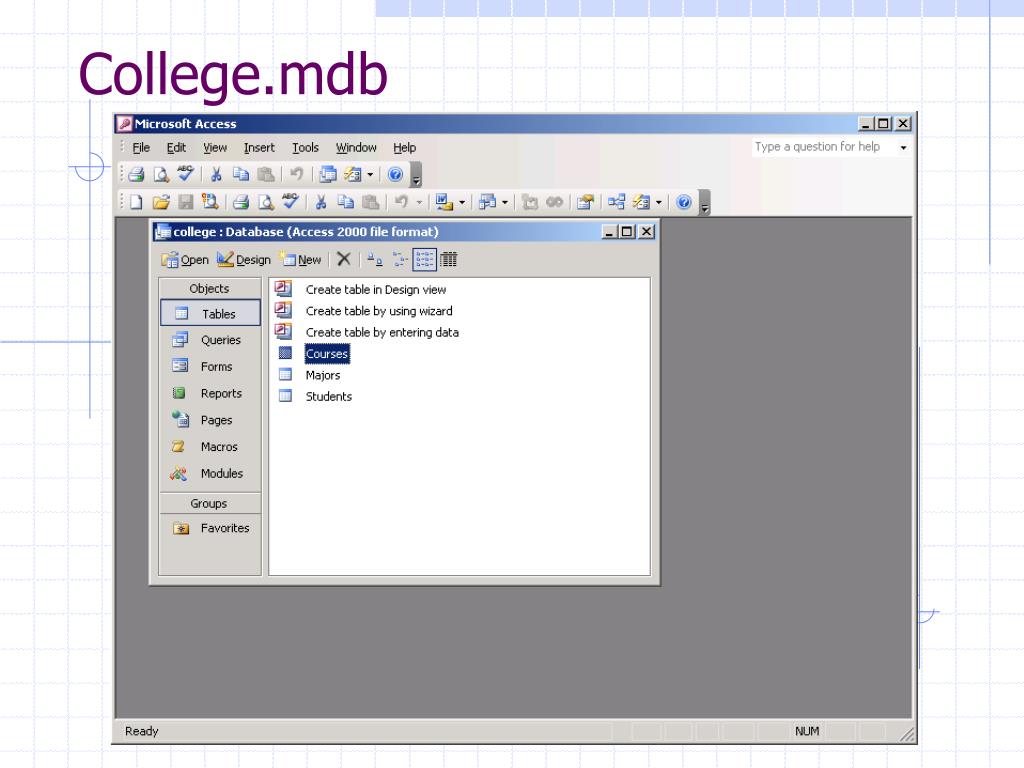Open Toolbar Options at end of short toolbar
1024x768 pixels.
click(x=417, y=175)
